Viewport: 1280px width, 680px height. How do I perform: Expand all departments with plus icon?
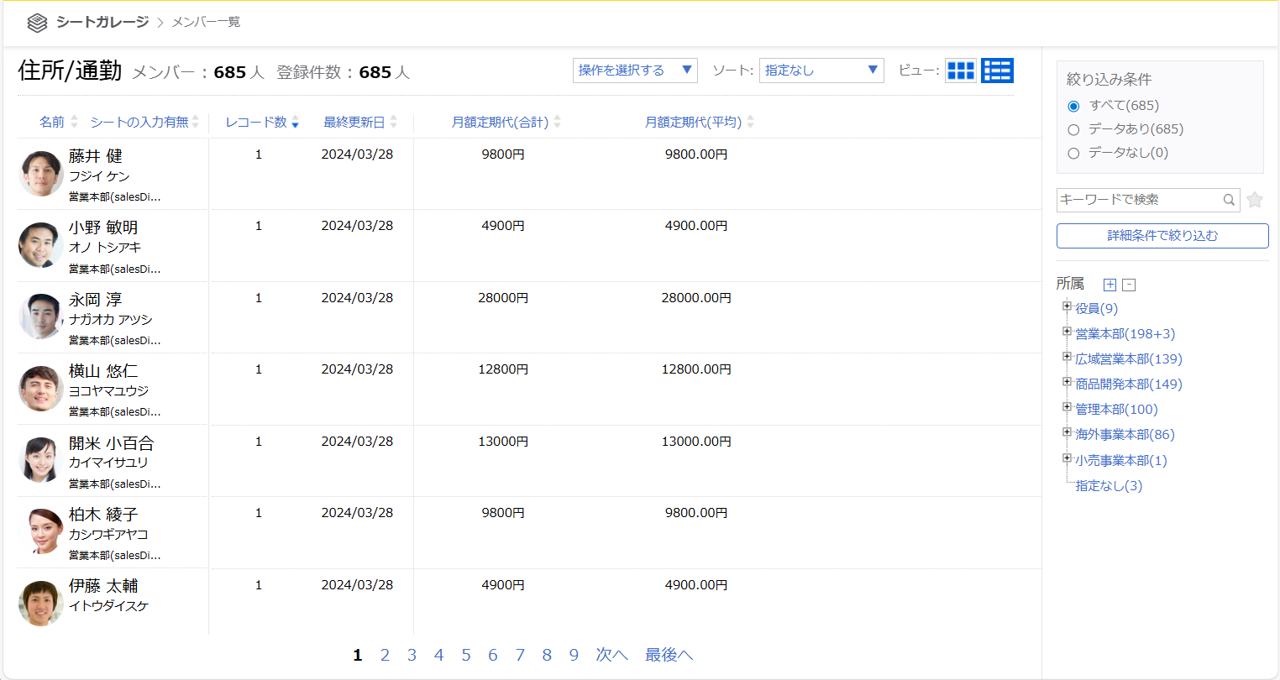pyautogui.click(x=1109, y=285)
